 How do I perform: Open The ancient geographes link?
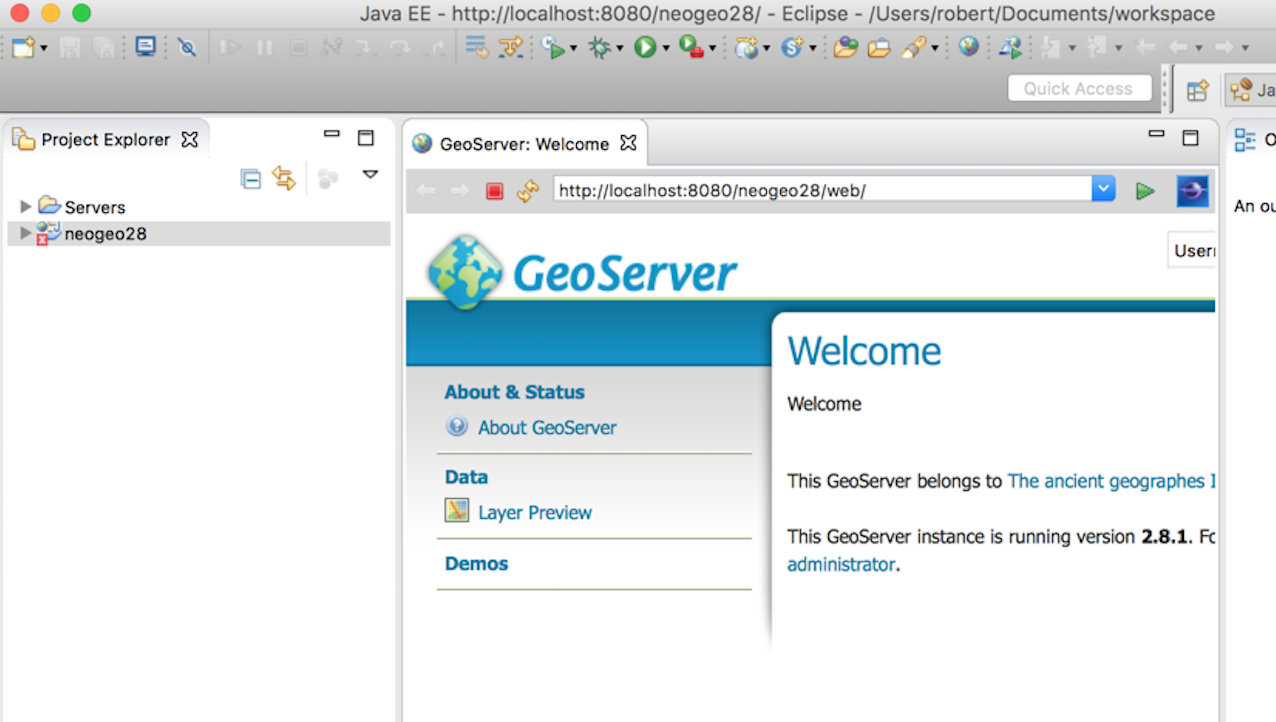[x=1112, y=481]
